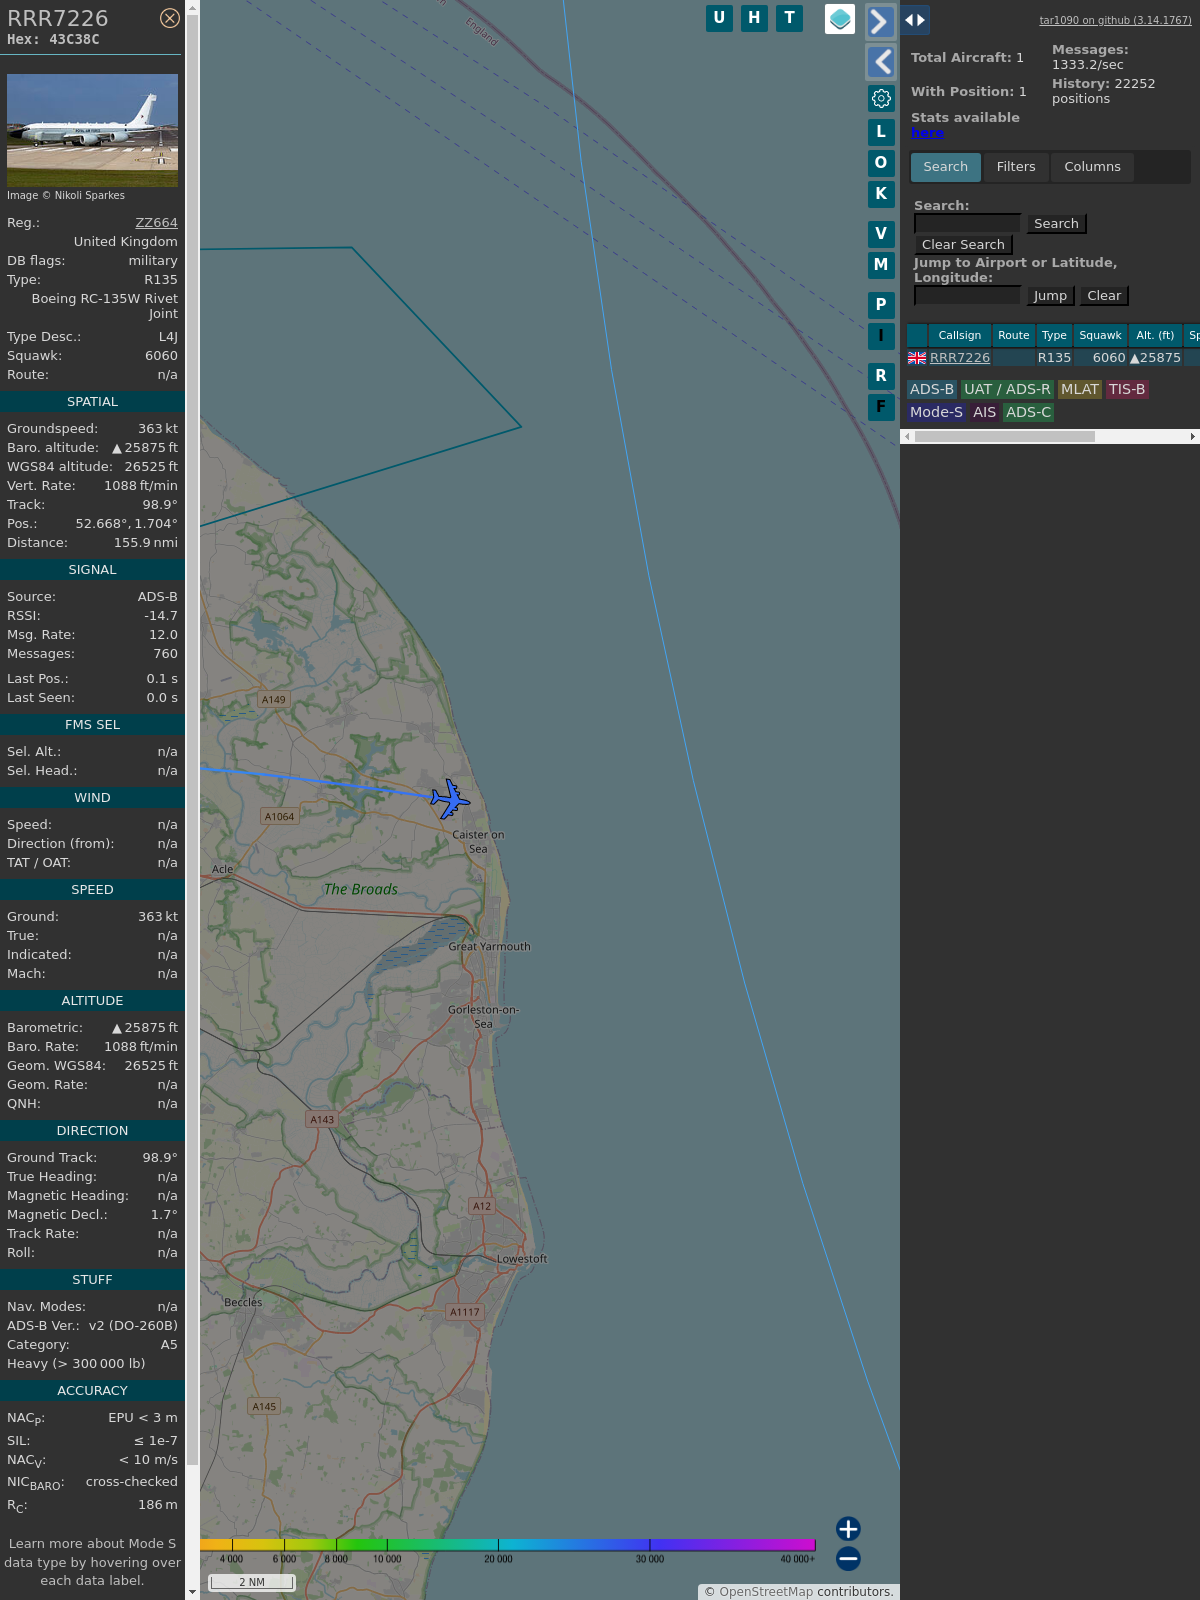Viewport: 1200px width, 1600px height.
Task: Switch to the Columns tab
Action: [1092, 167]
